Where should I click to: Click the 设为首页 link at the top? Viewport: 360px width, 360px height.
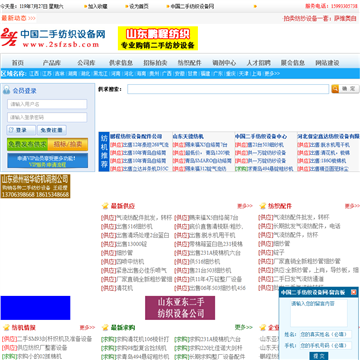139,6
